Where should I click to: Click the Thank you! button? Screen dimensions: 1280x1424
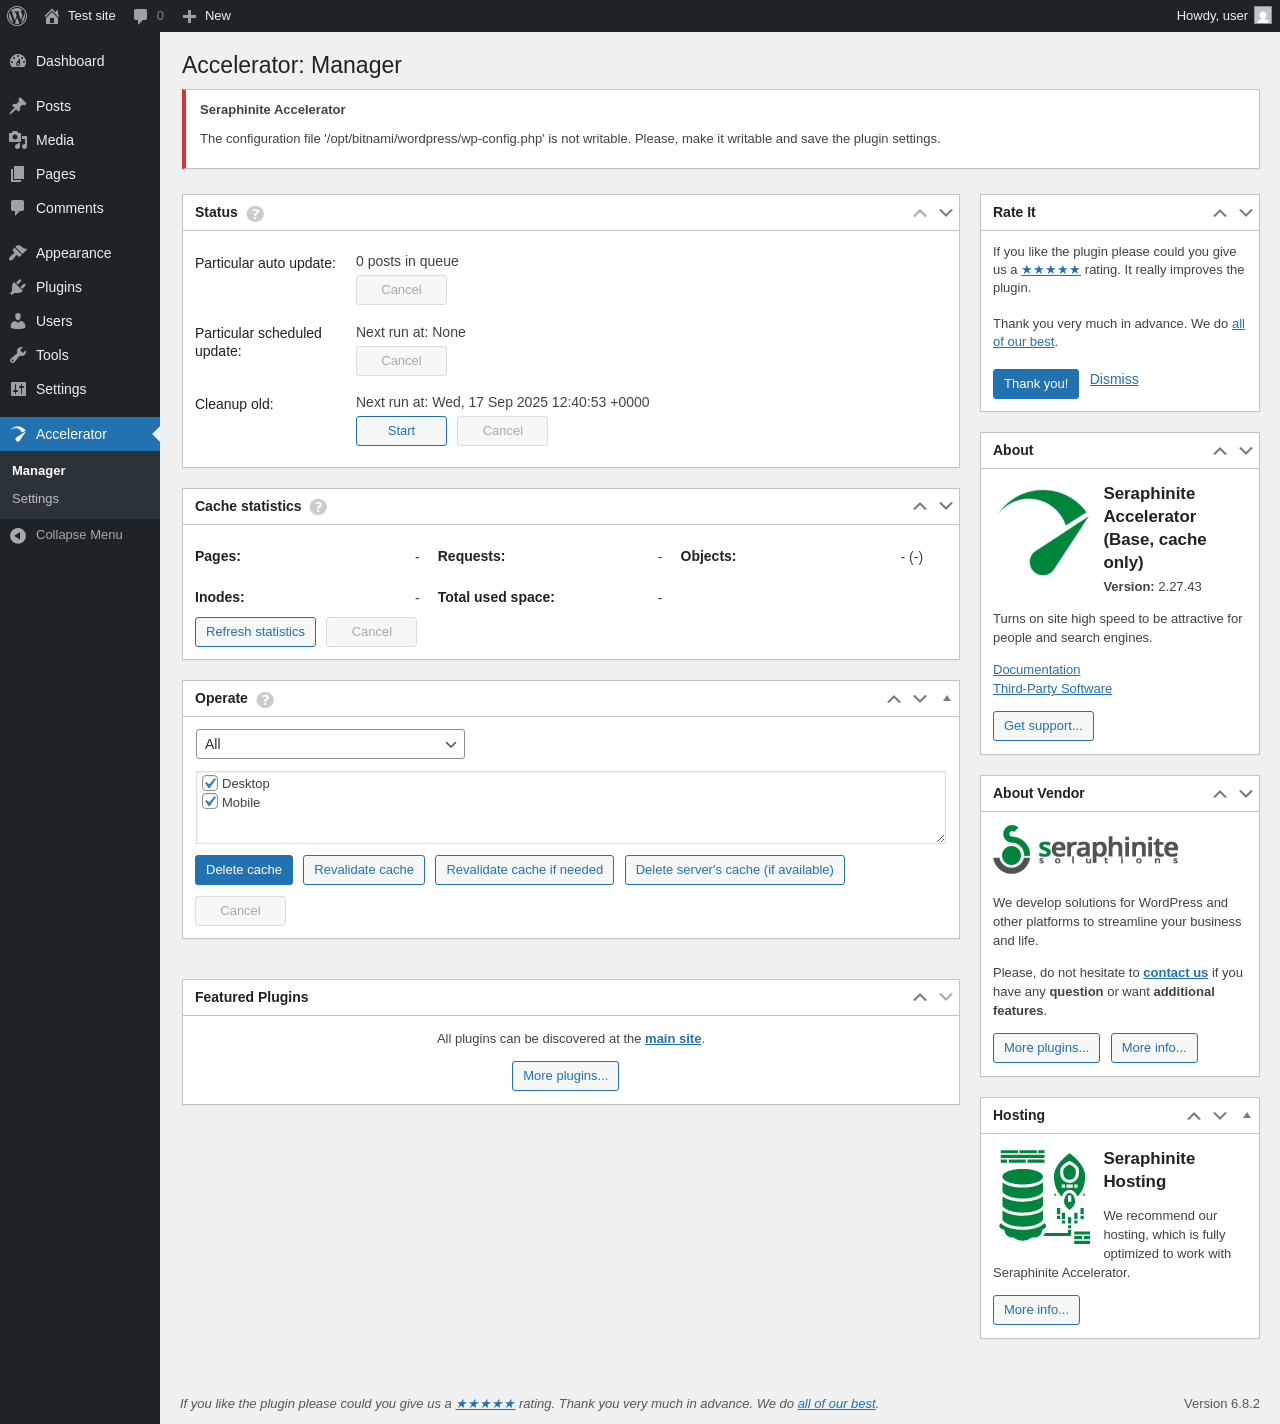point(1036,384)
